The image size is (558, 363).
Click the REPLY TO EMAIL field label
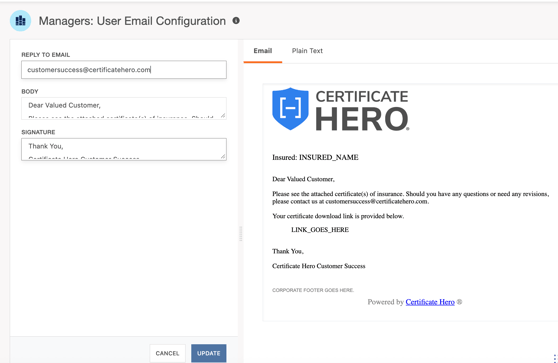tap(46, 55)
